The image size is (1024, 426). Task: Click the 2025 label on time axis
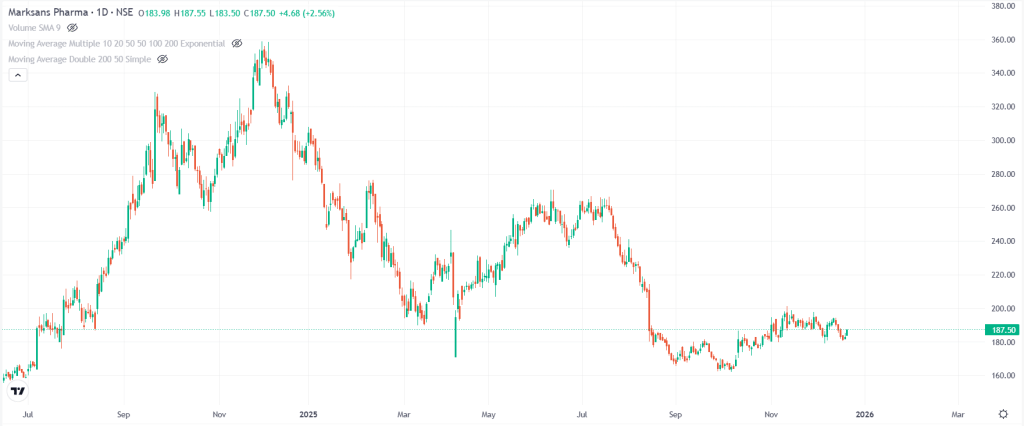307,412
